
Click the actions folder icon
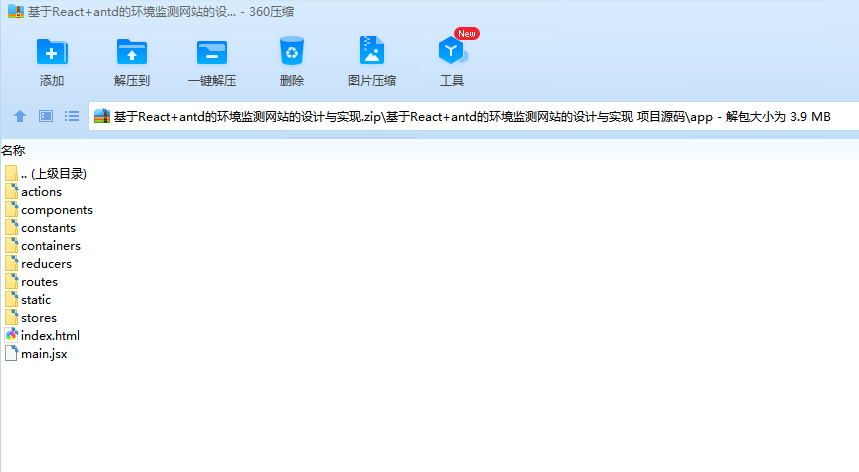click(x=12, y=191)
